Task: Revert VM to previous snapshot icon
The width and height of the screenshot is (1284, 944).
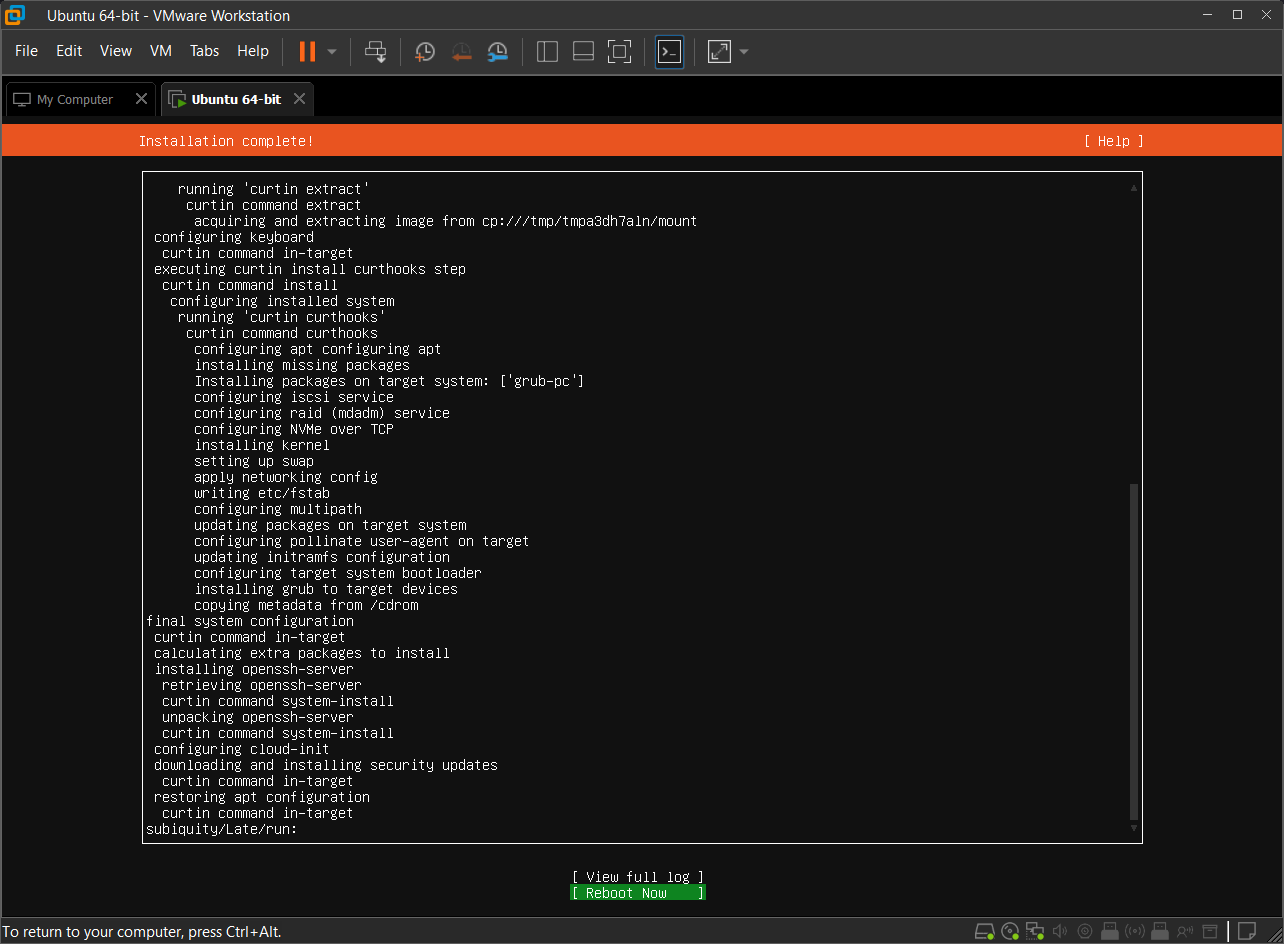Action: click(461, 52)
